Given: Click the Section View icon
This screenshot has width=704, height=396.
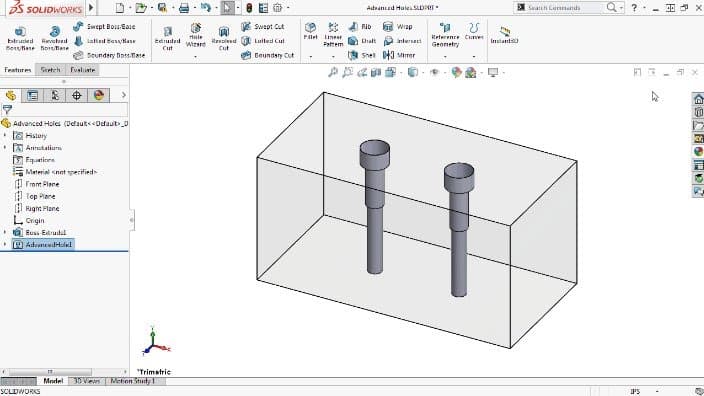Looking at the screenshot, I should pyautogui.click(x=376, y=72).
